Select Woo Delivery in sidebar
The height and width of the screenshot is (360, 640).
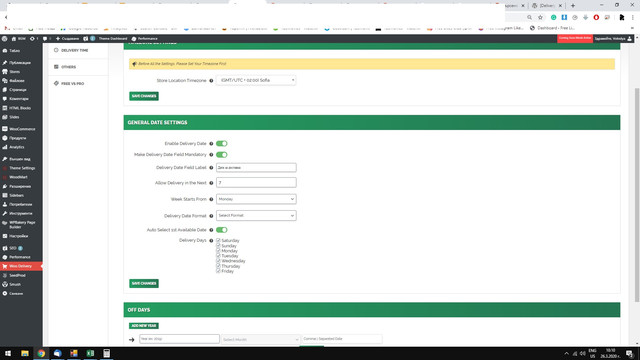tap(21, 266)
